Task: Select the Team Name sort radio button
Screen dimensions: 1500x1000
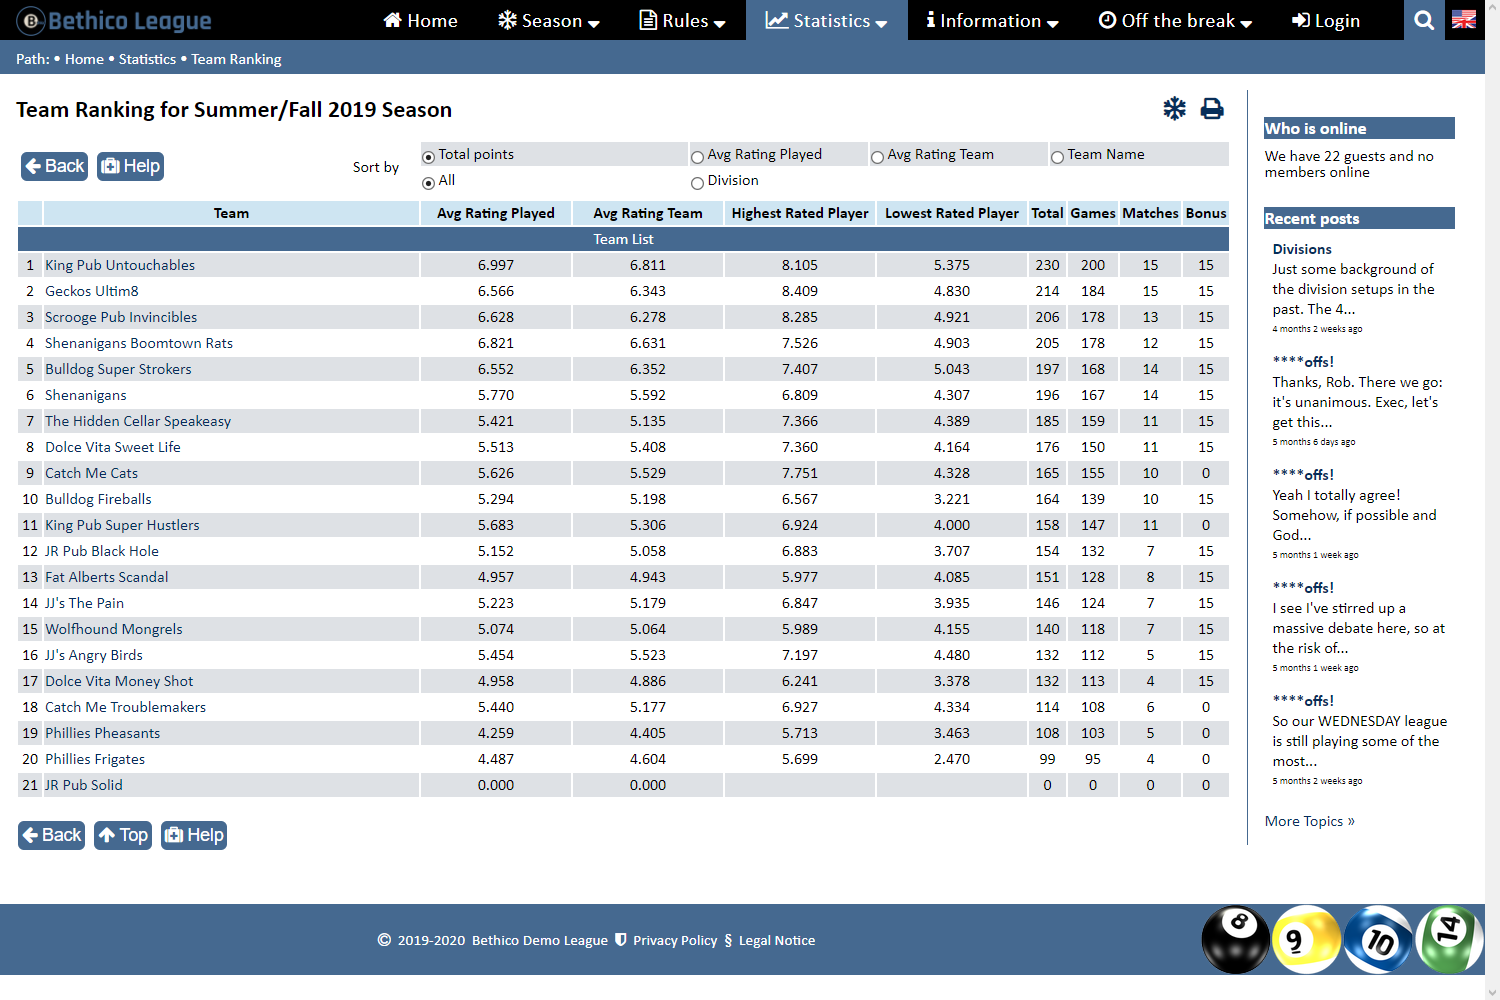Action: pos(1057,156)
